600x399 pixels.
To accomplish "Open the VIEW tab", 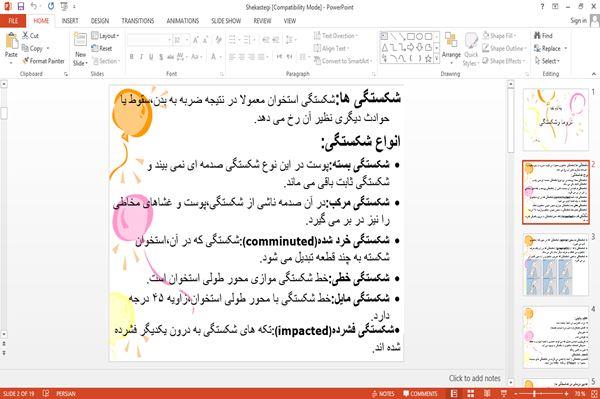I will pos(290,21).
